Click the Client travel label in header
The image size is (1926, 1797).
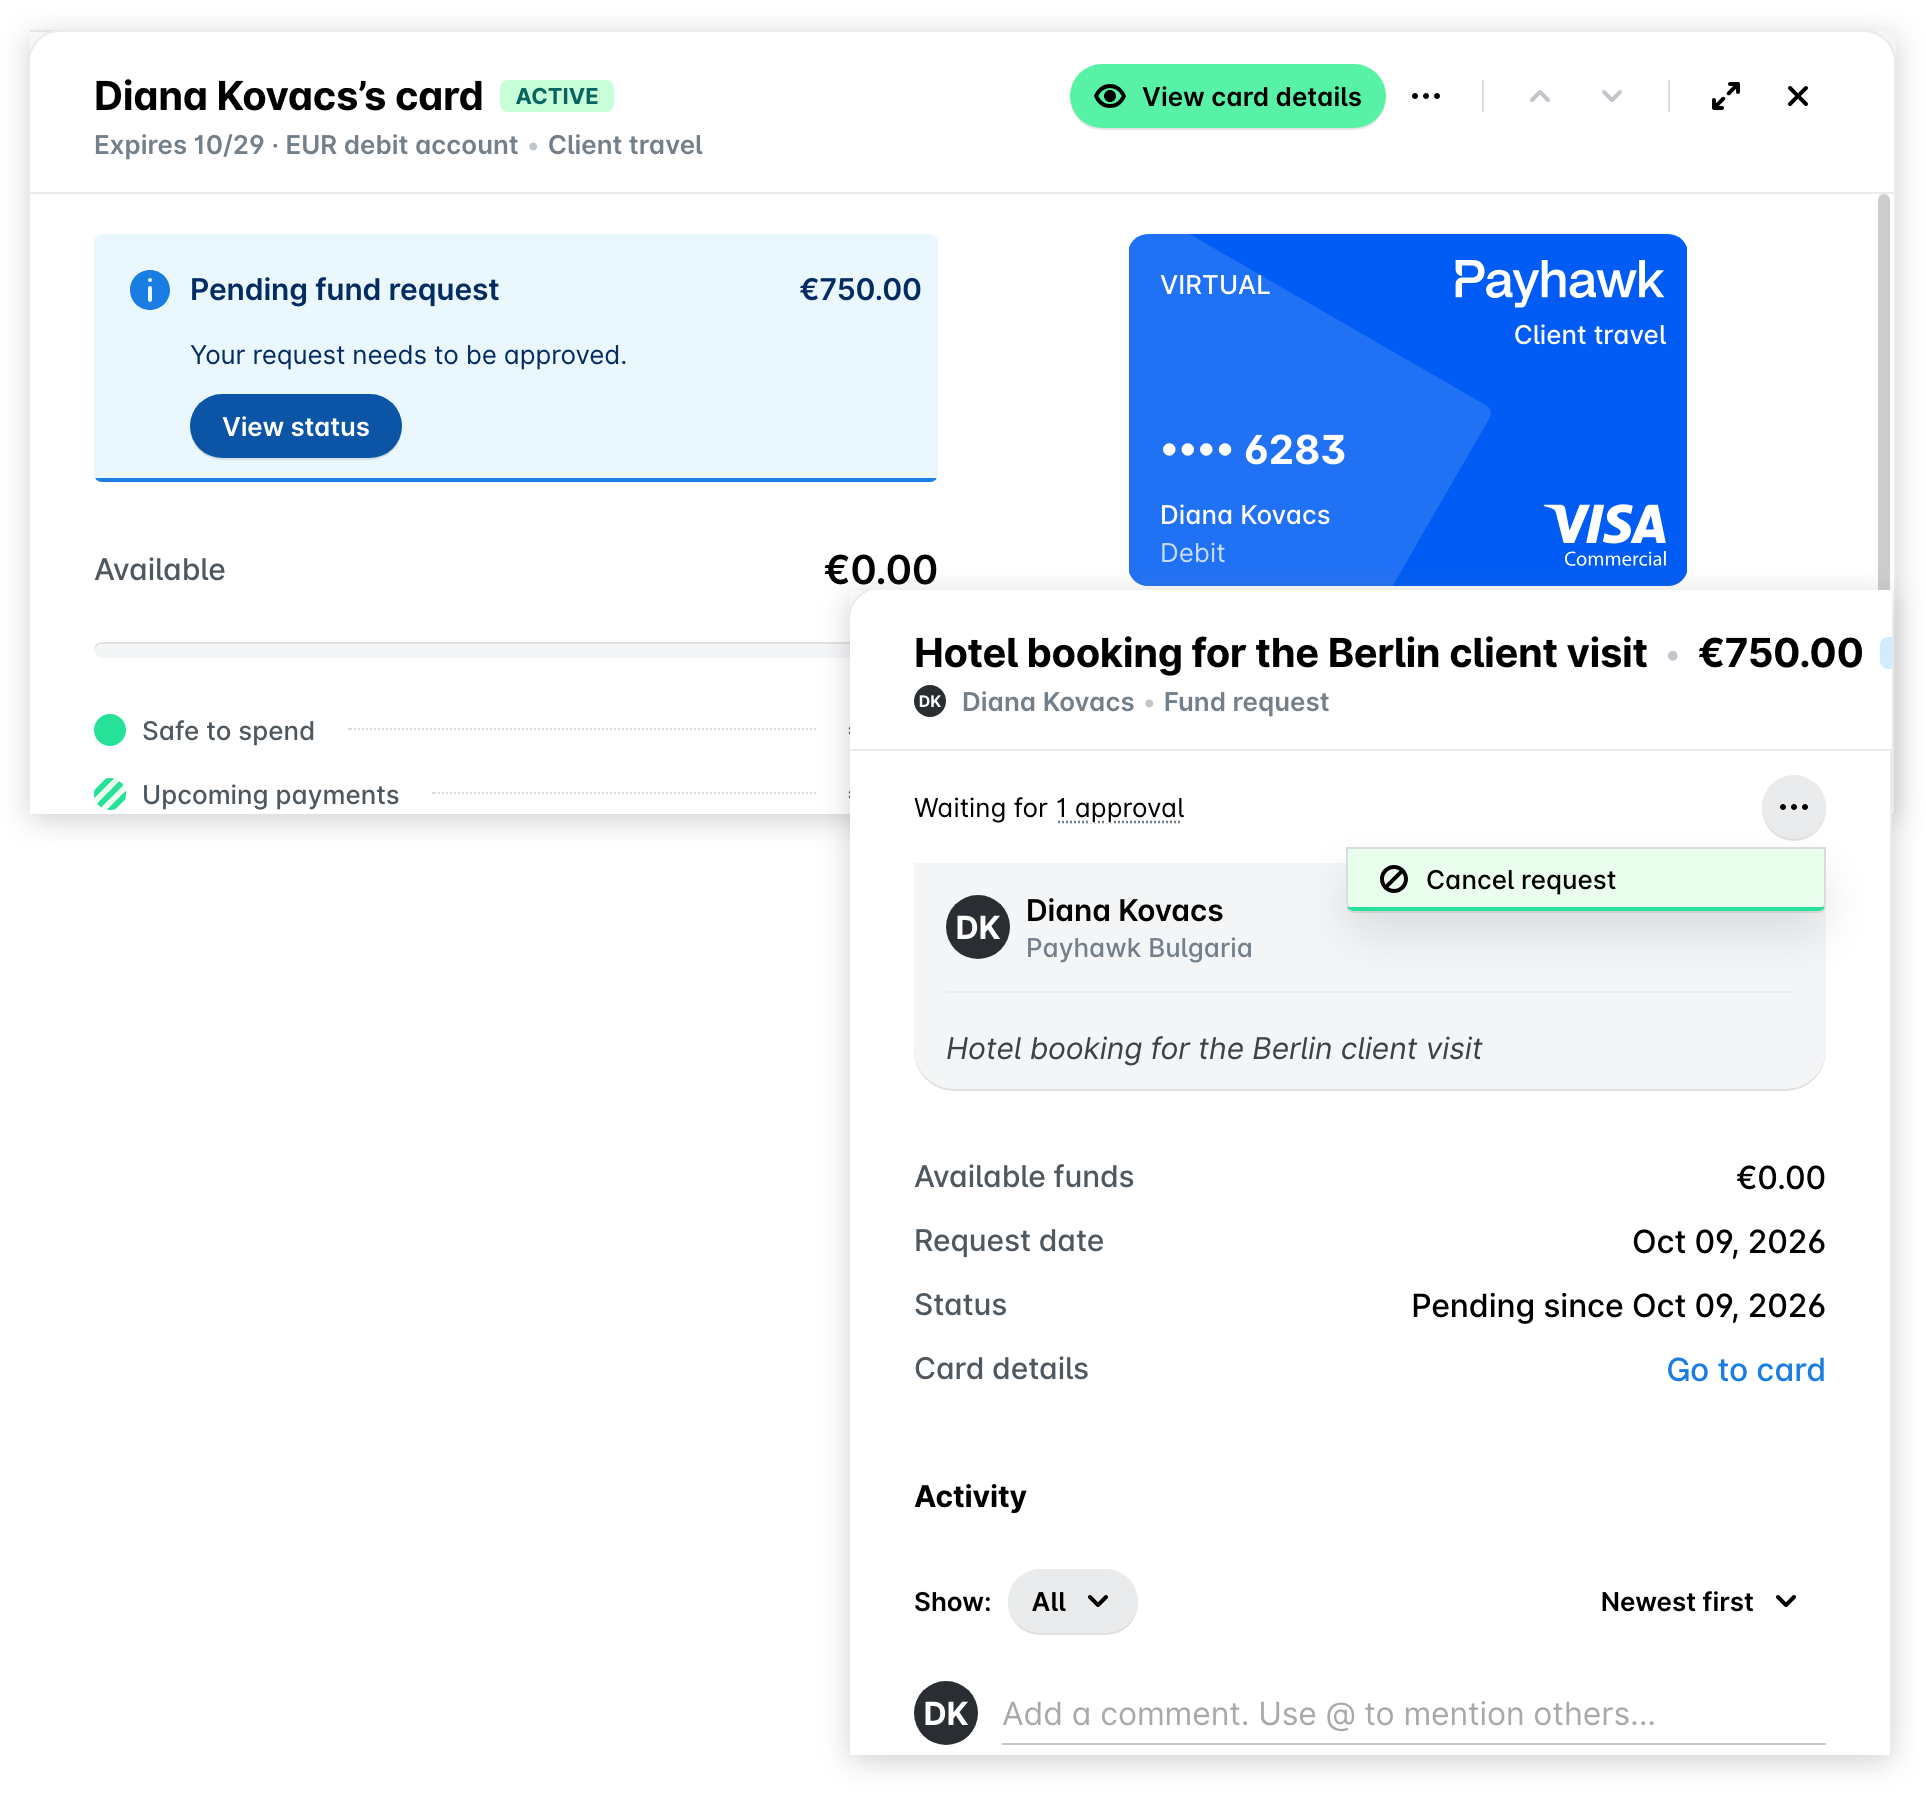tap(625, 146)
